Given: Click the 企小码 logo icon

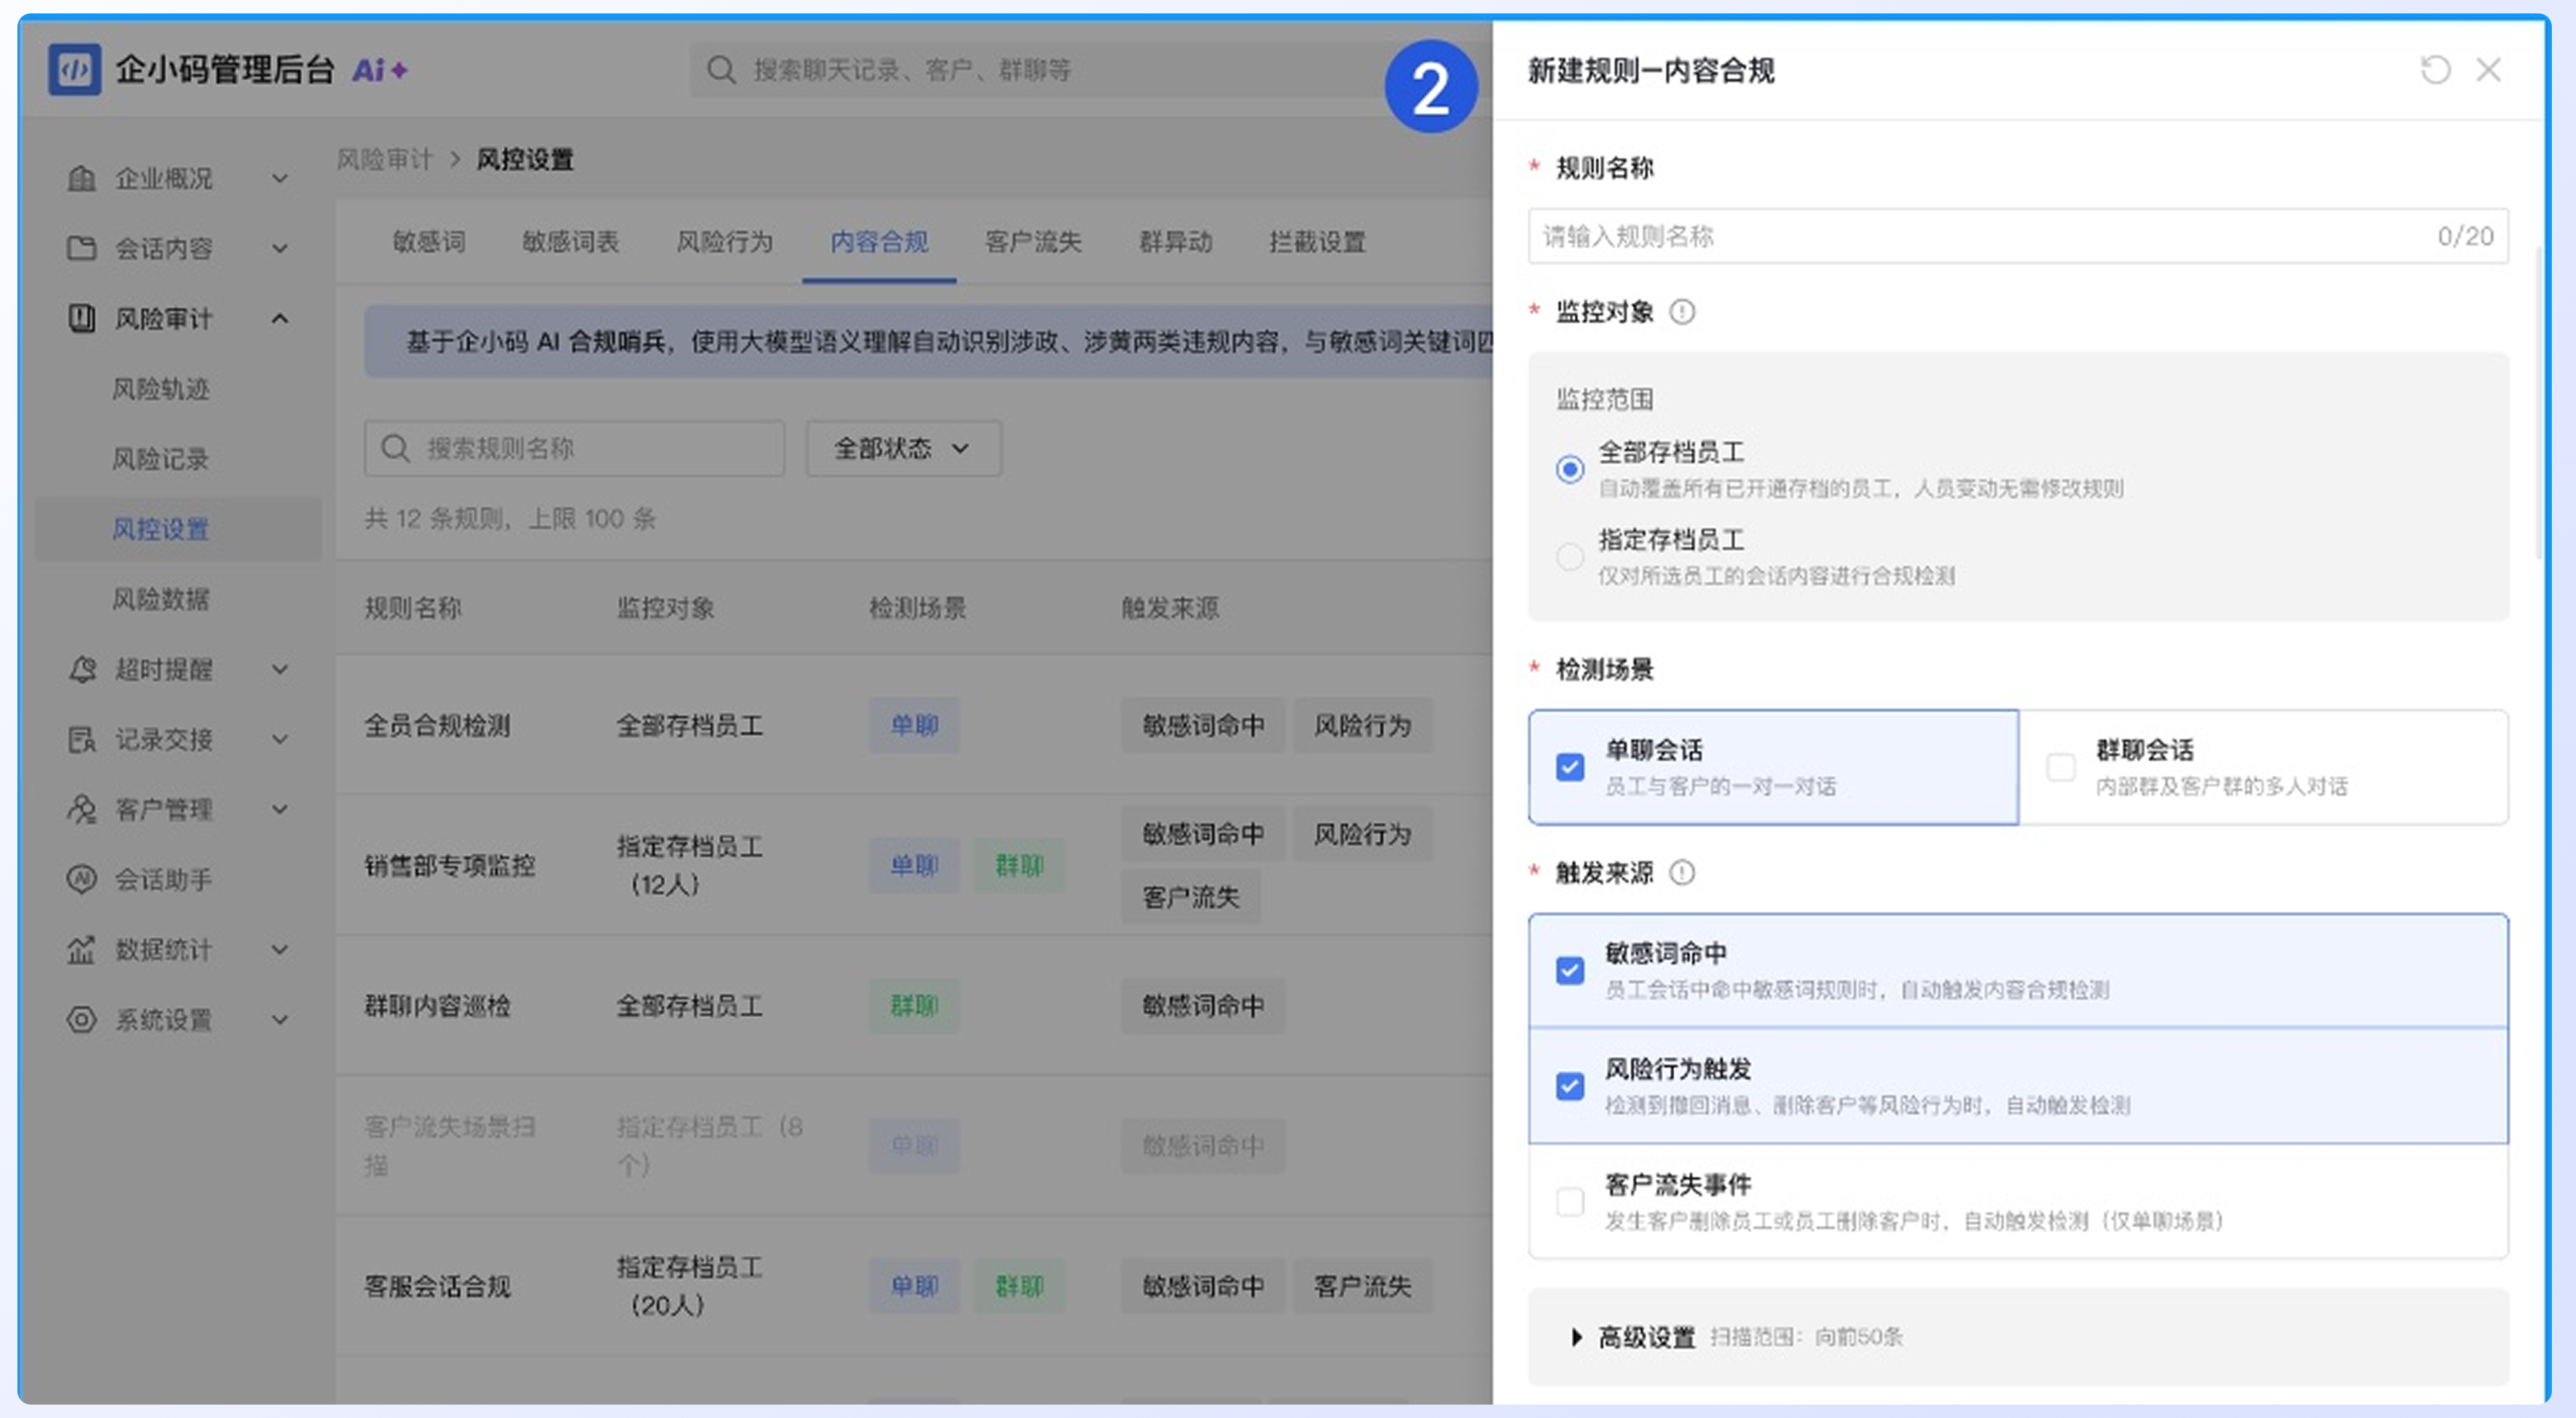Looking at the screenshot, I should (75, 70).
